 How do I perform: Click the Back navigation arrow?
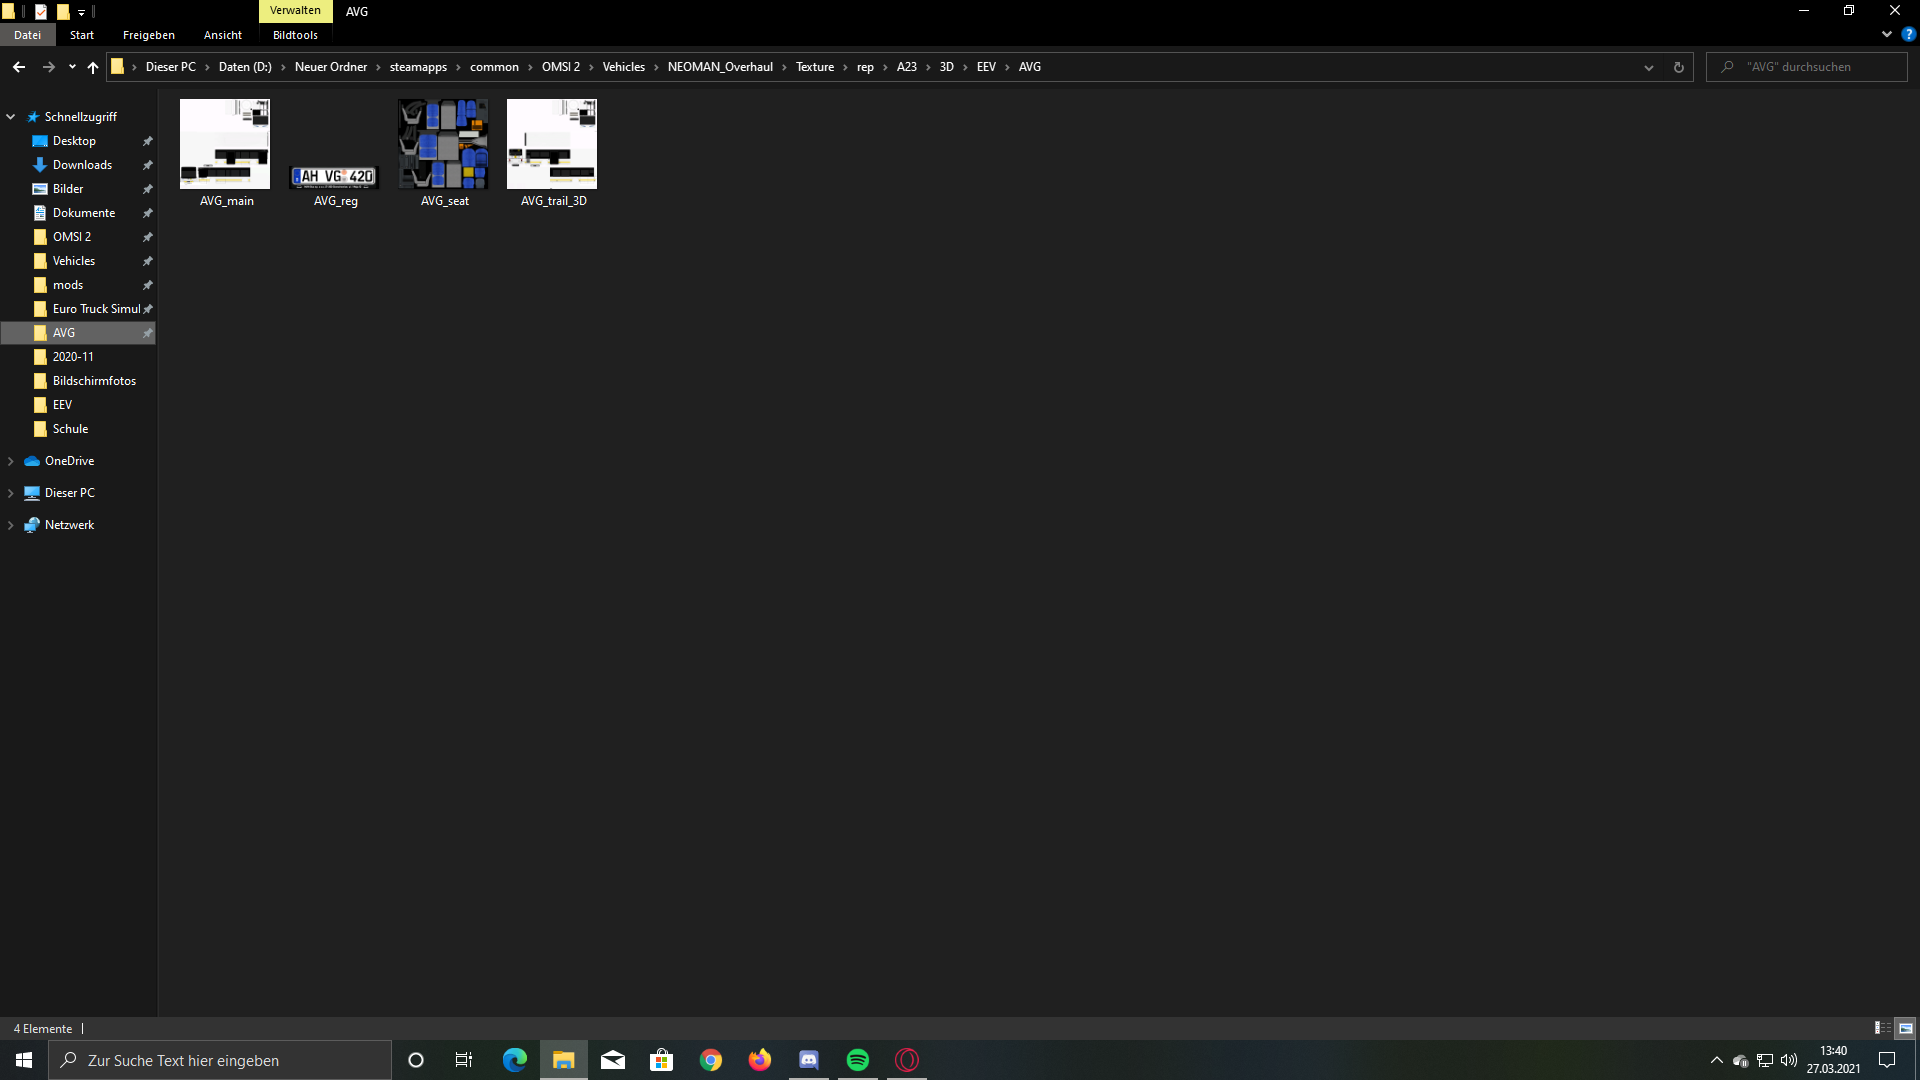coord(19,67)
